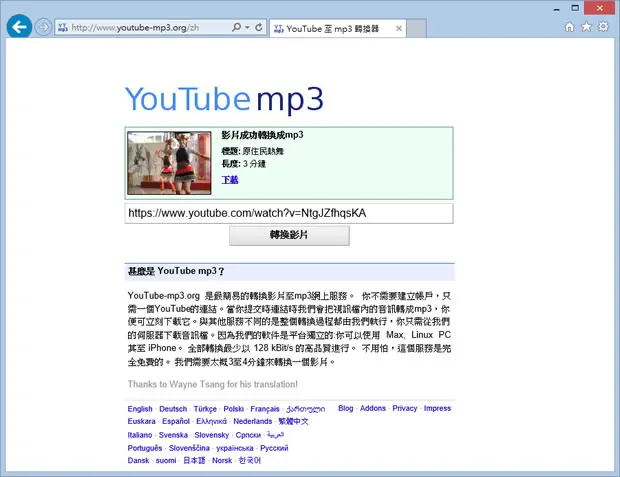The image size is (620, 477).
Task: Open favorites star icon
Action: (586, 27)
